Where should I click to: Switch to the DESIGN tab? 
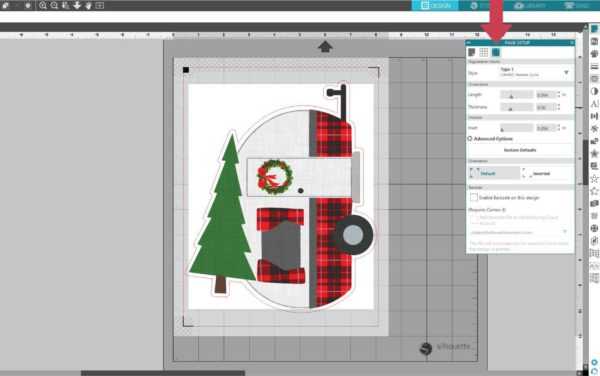tap(435, 5)
